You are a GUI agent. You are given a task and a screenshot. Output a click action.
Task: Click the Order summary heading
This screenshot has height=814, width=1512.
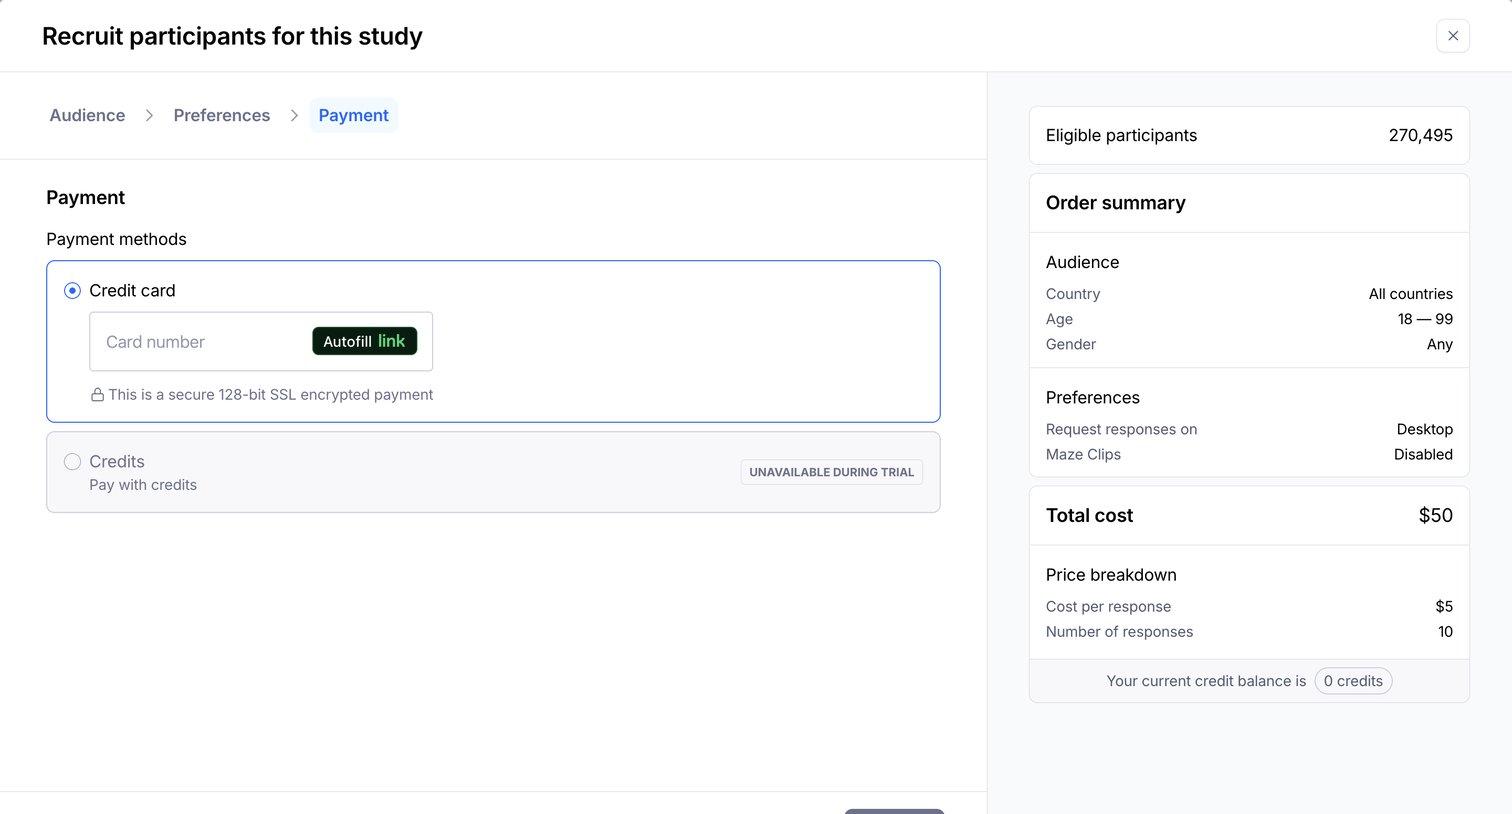point(1116,203)
